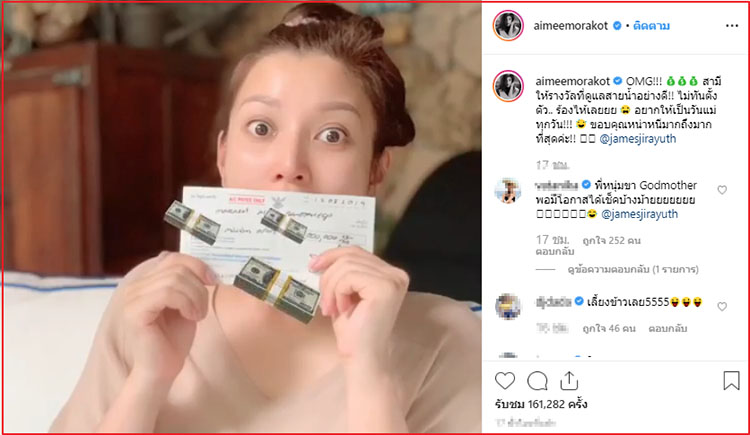Open @jamesjirayuth mention in caption

coord(638,139)
